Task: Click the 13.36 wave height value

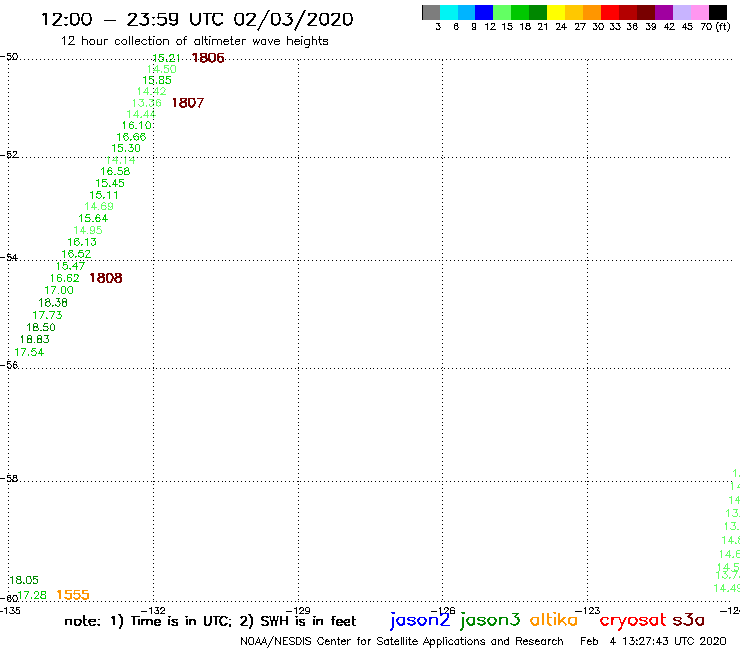Action: click(x=146, y=103)
